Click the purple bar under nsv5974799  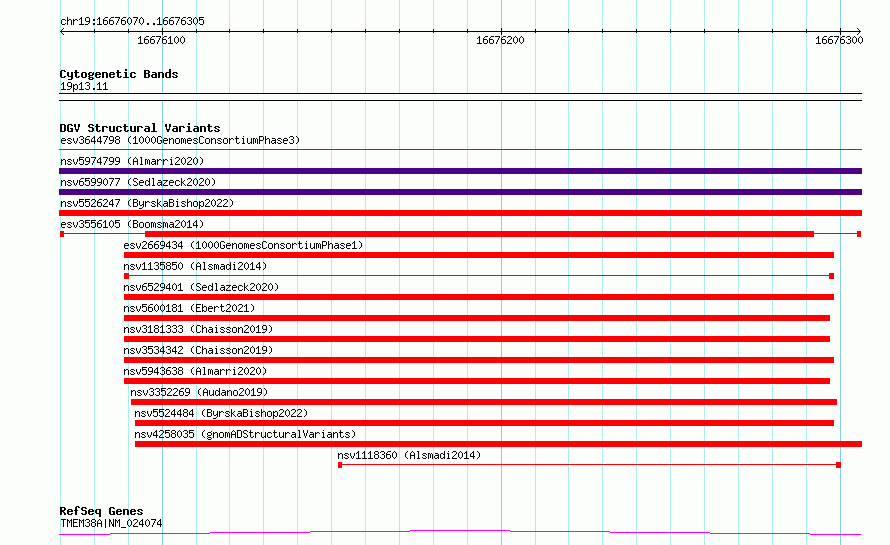click(460, 171)
